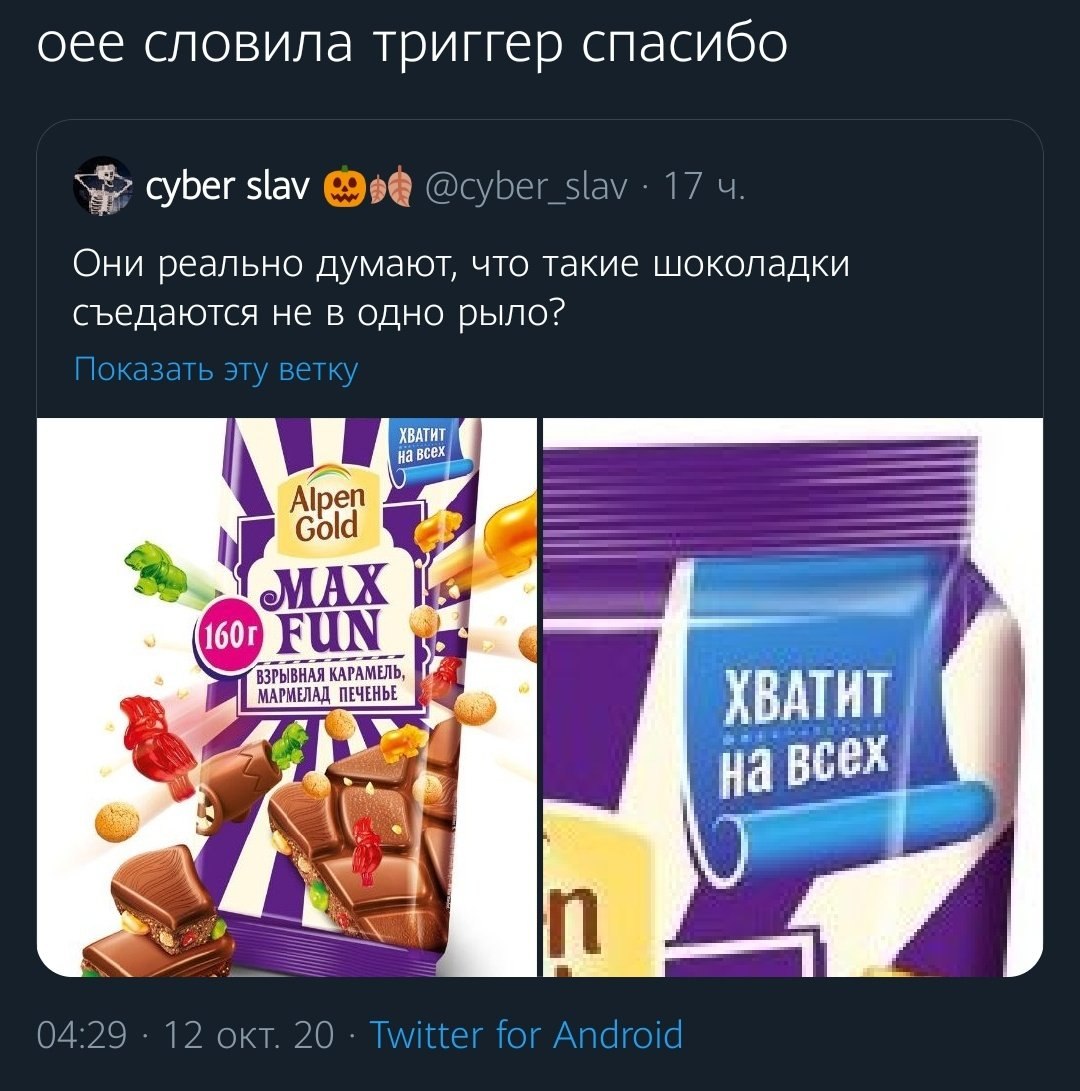1080x1091 pixels.
Task: Open the cyber slav display name
Action: 228,186
